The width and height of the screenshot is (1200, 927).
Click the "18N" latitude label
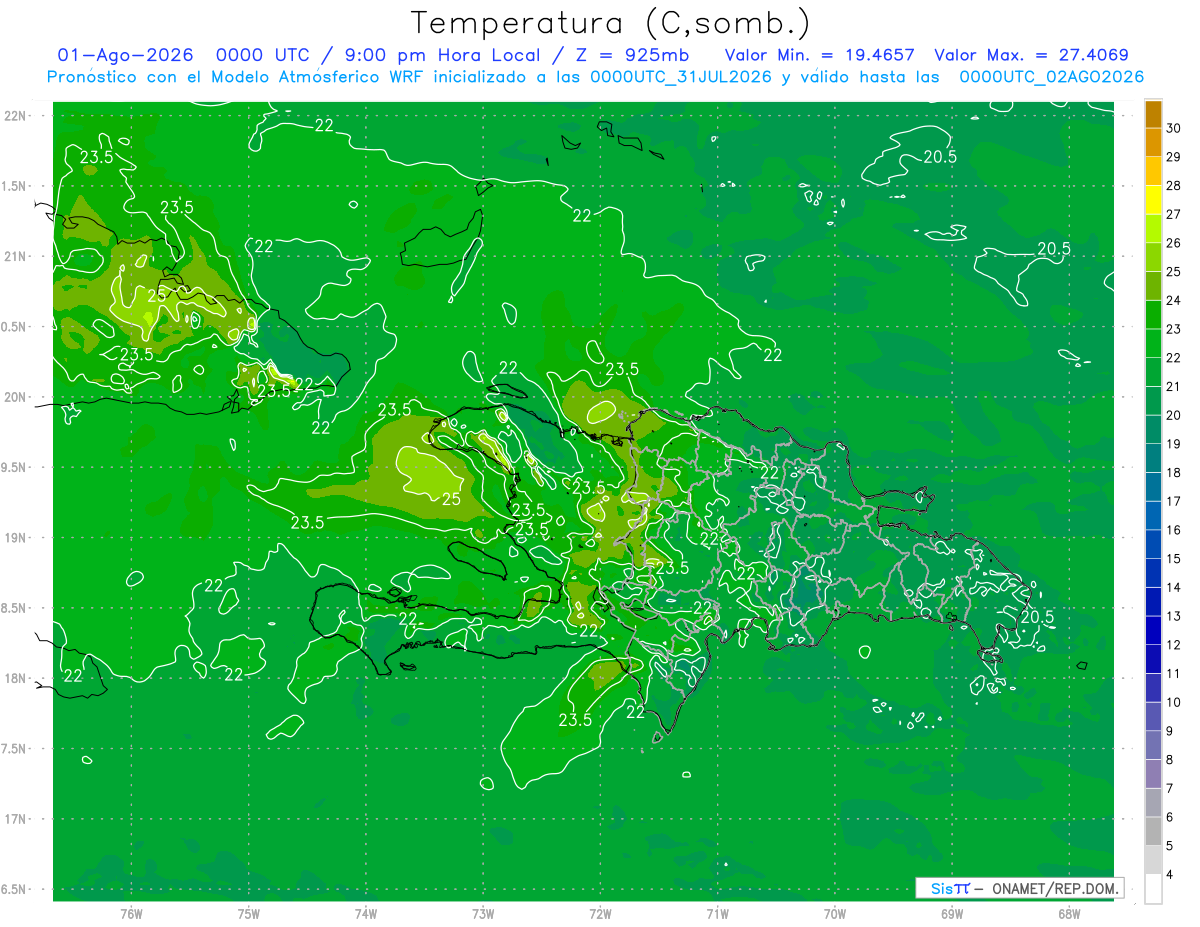15,678
